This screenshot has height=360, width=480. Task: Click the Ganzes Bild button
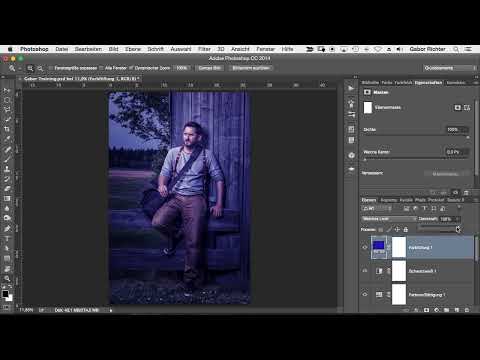tap(210, 68)
